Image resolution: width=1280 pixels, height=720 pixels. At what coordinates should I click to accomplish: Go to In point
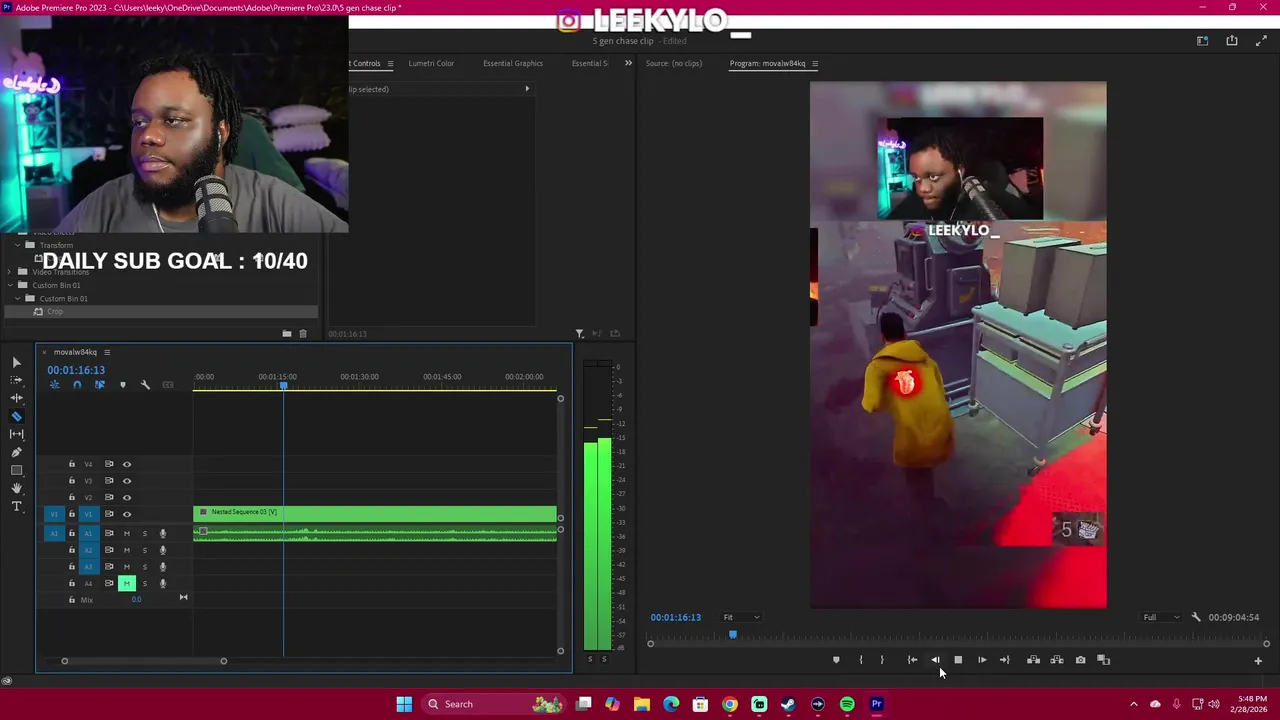pos(912,660)
